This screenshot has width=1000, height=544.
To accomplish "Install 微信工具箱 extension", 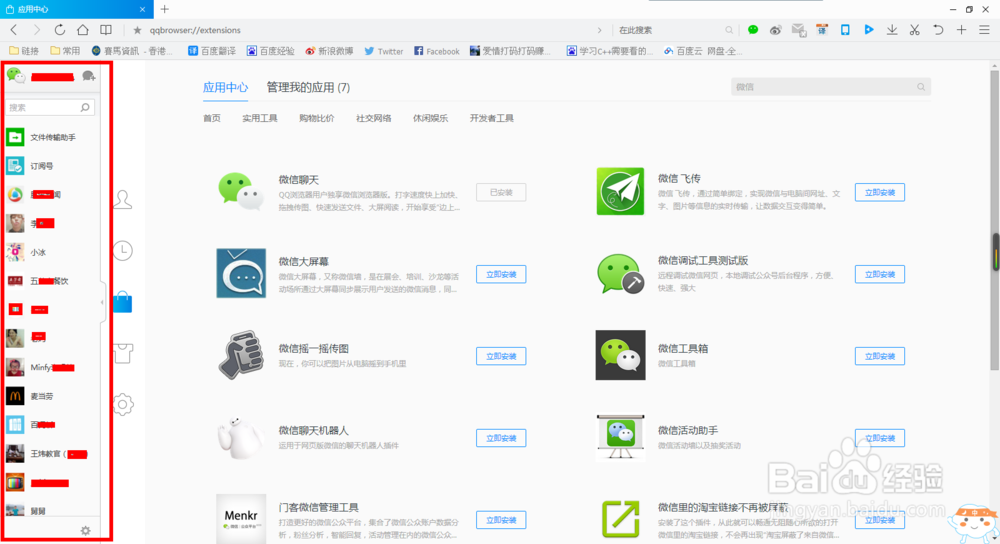I will click(x=879, y=356).
